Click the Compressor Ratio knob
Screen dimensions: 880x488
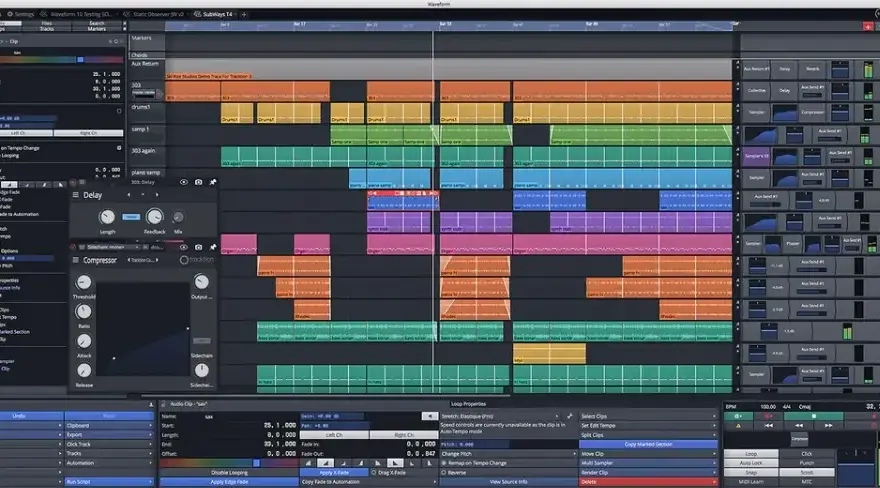point(84,311)
